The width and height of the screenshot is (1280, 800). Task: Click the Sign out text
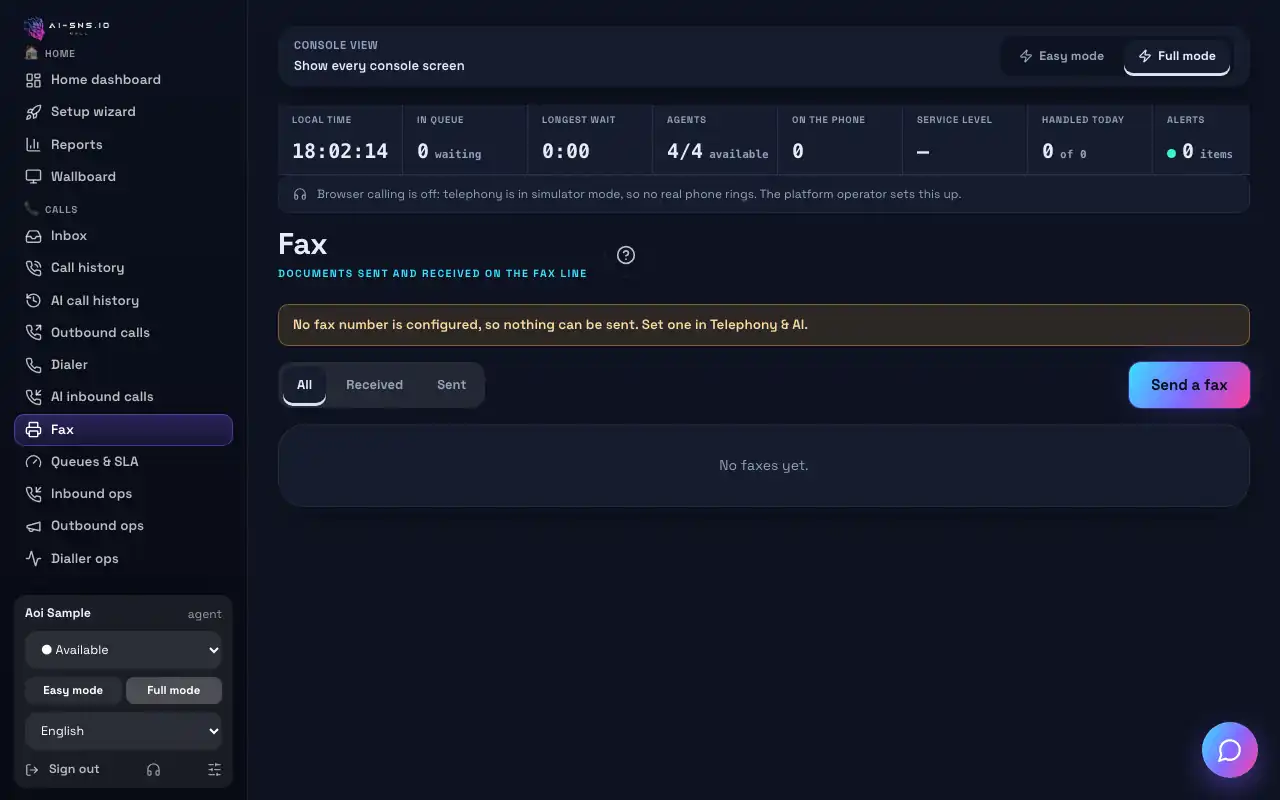click(74, 769)
